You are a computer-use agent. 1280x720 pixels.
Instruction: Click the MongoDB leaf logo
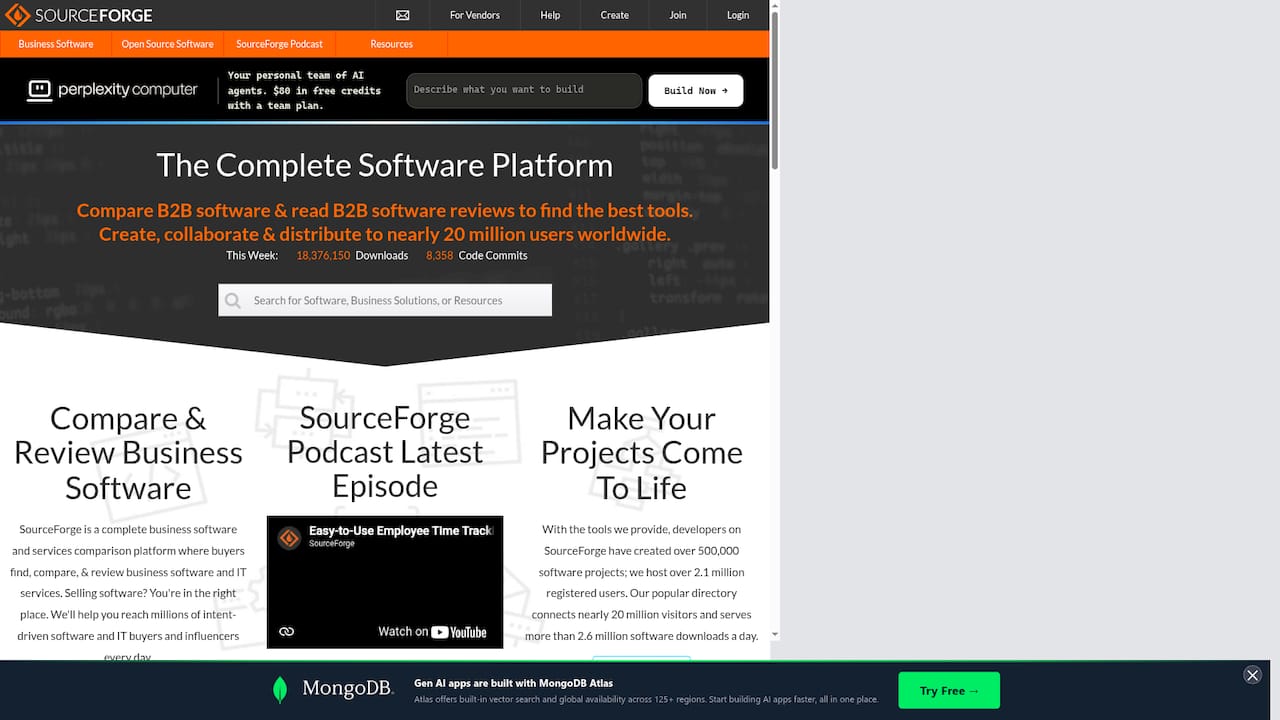280,689
